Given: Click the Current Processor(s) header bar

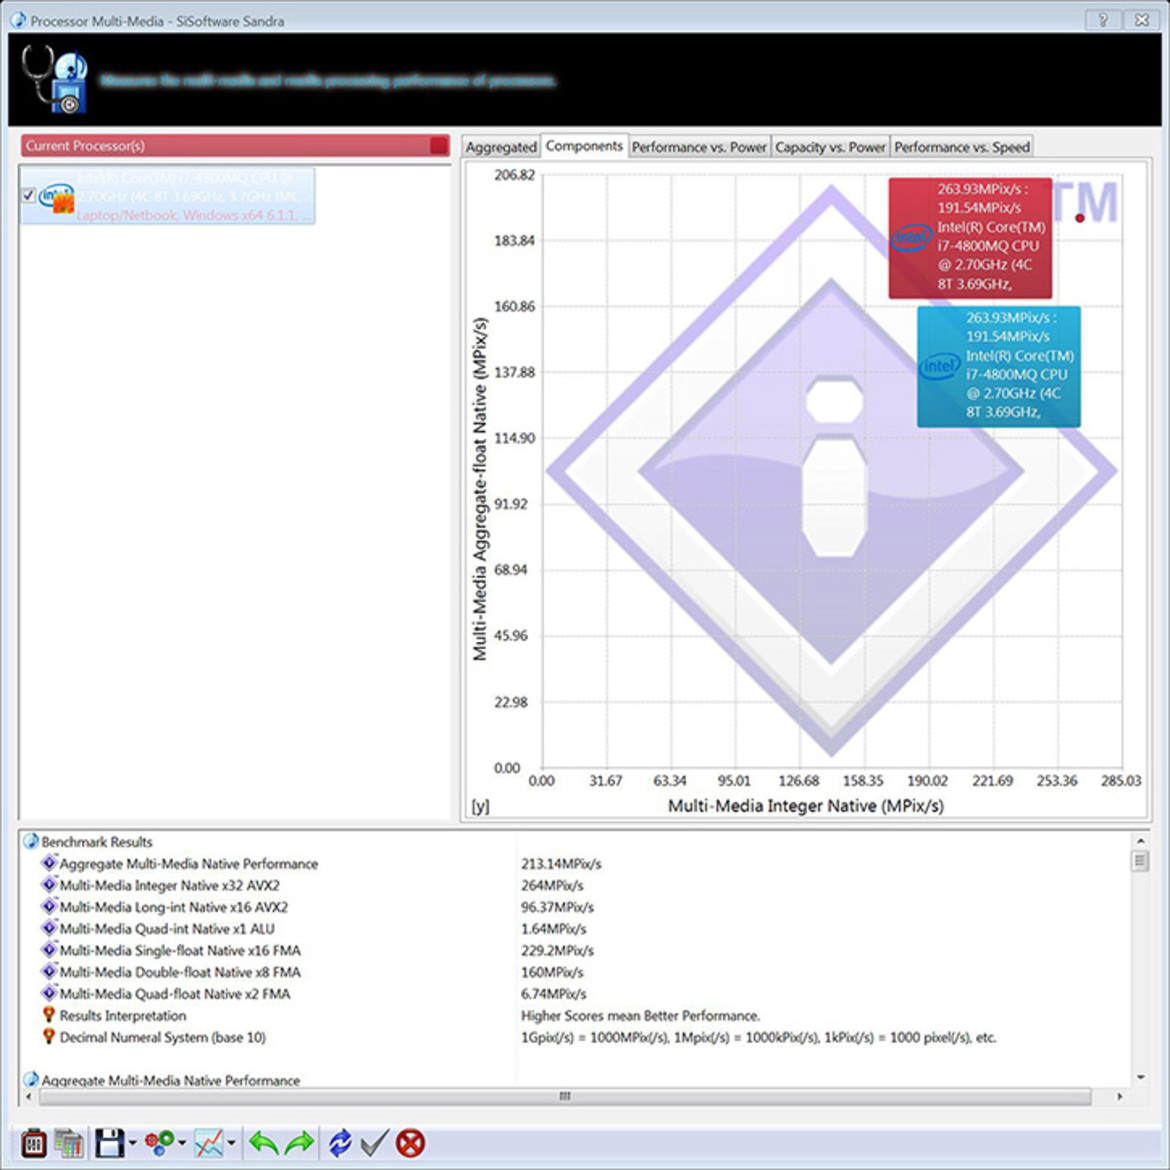Looking at the screenshot, I should tap(235, 146).
